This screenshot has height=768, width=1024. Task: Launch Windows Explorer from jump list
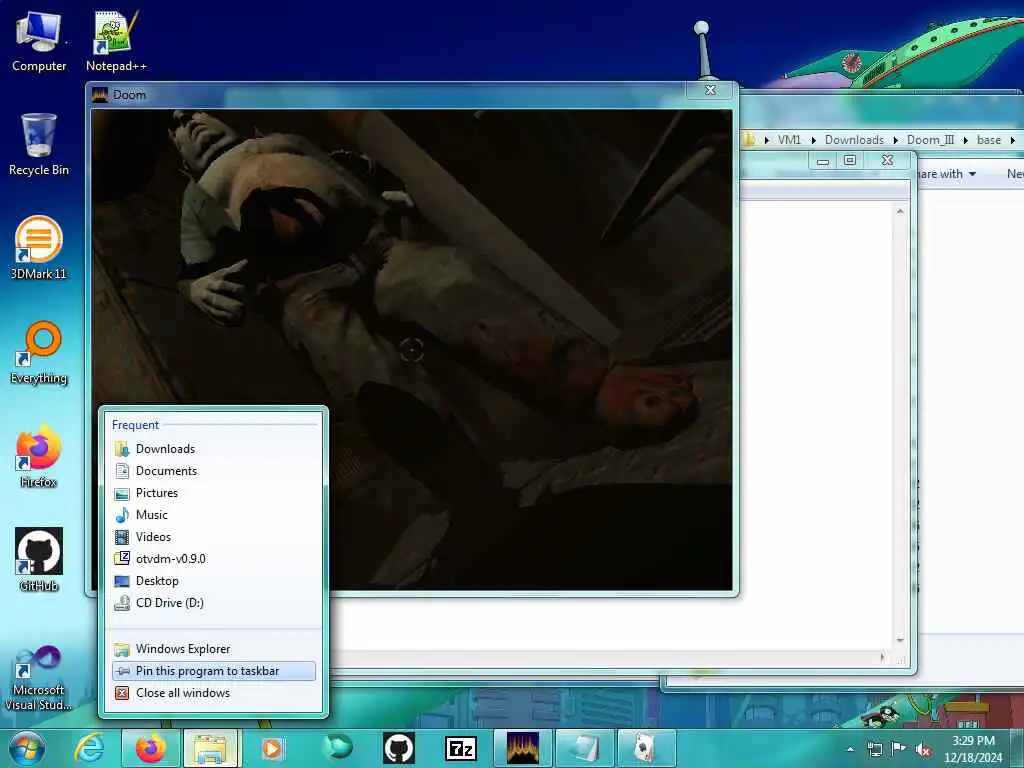214,649
